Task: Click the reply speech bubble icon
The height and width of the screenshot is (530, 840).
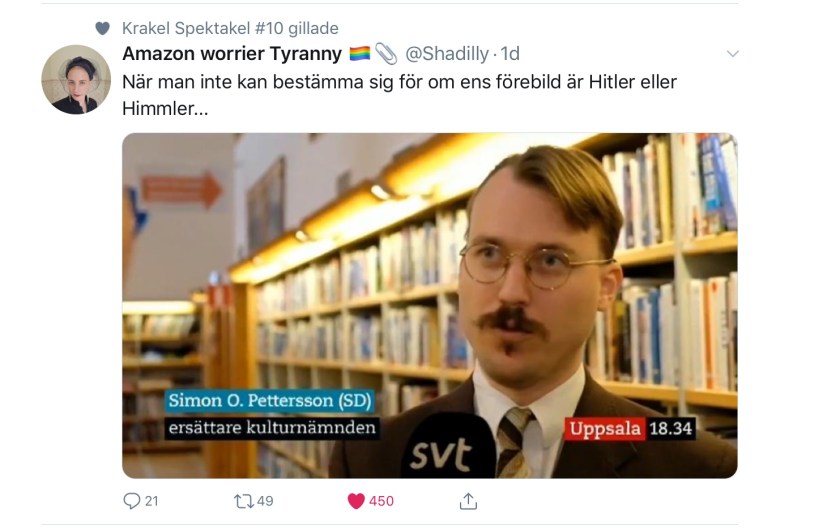Action: click(131, 501)
